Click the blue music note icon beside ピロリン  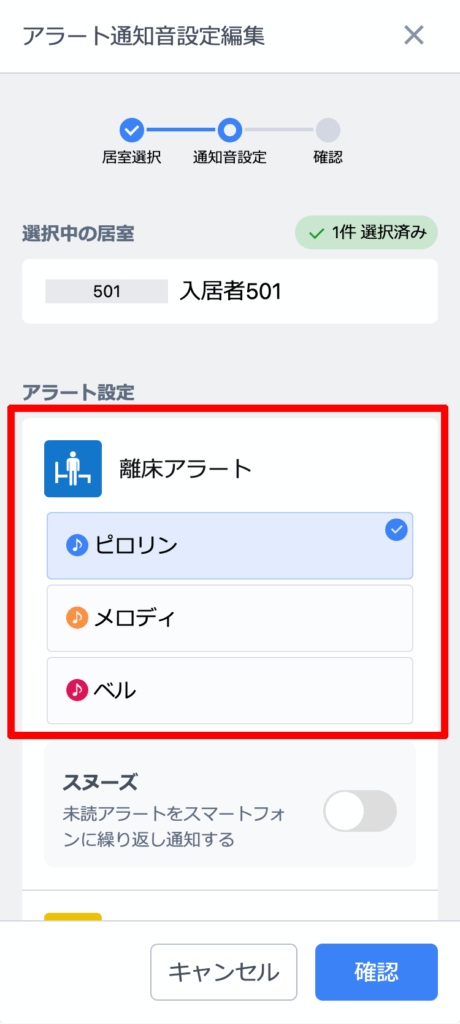click(x=77, y=545)
